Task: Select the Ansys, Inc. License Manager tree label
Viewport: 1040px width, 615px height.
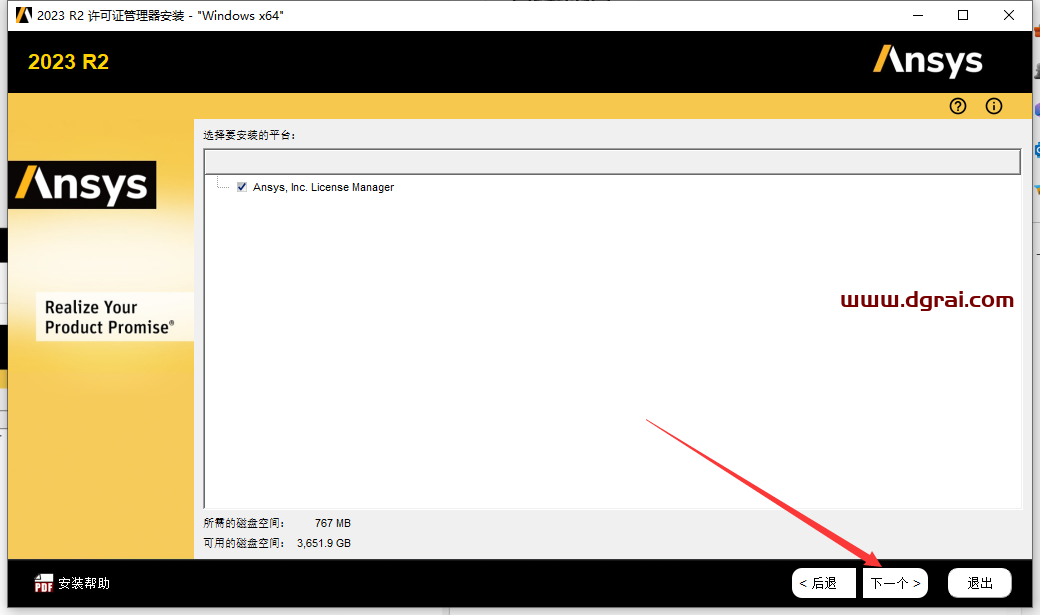Action: [323, 187]
